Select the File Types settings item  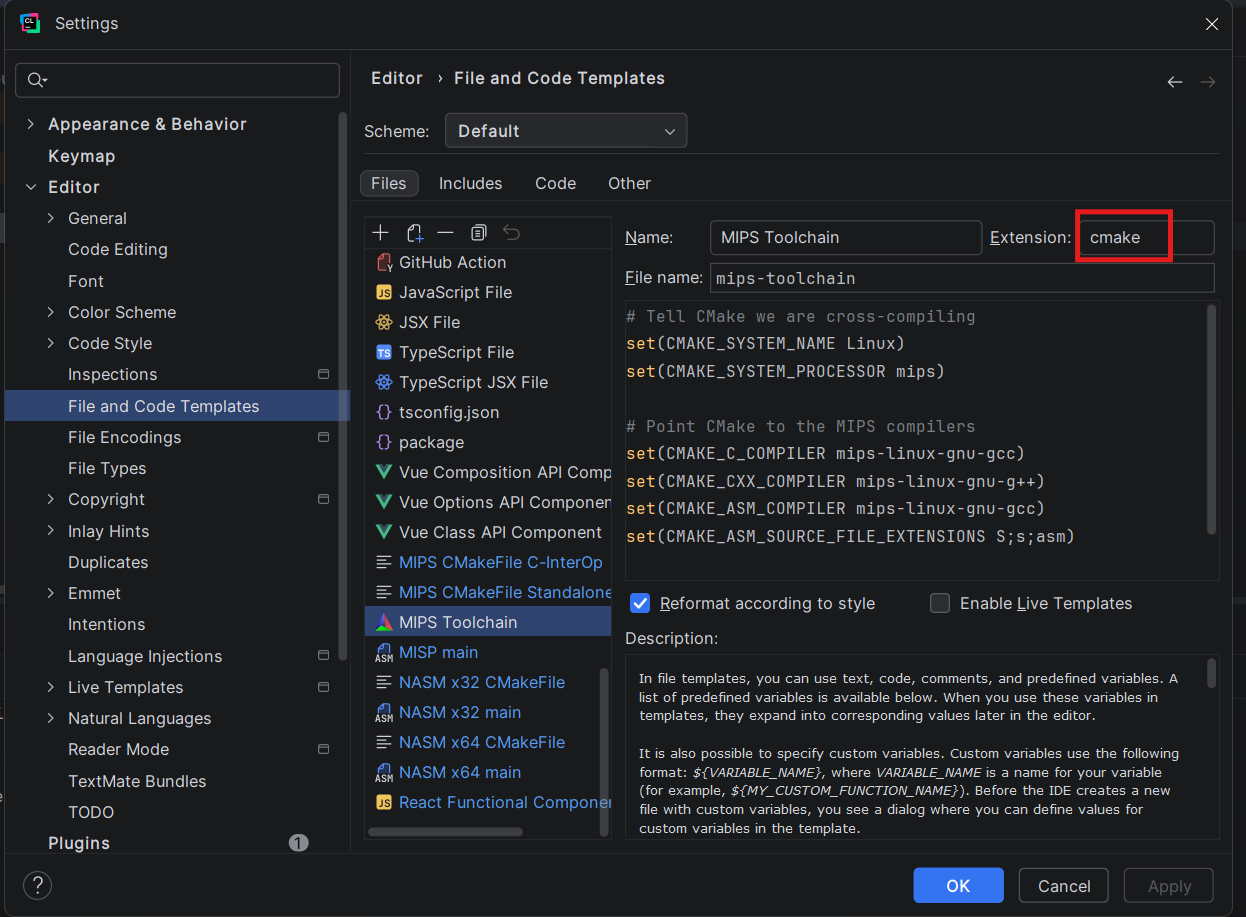[107, 468]
